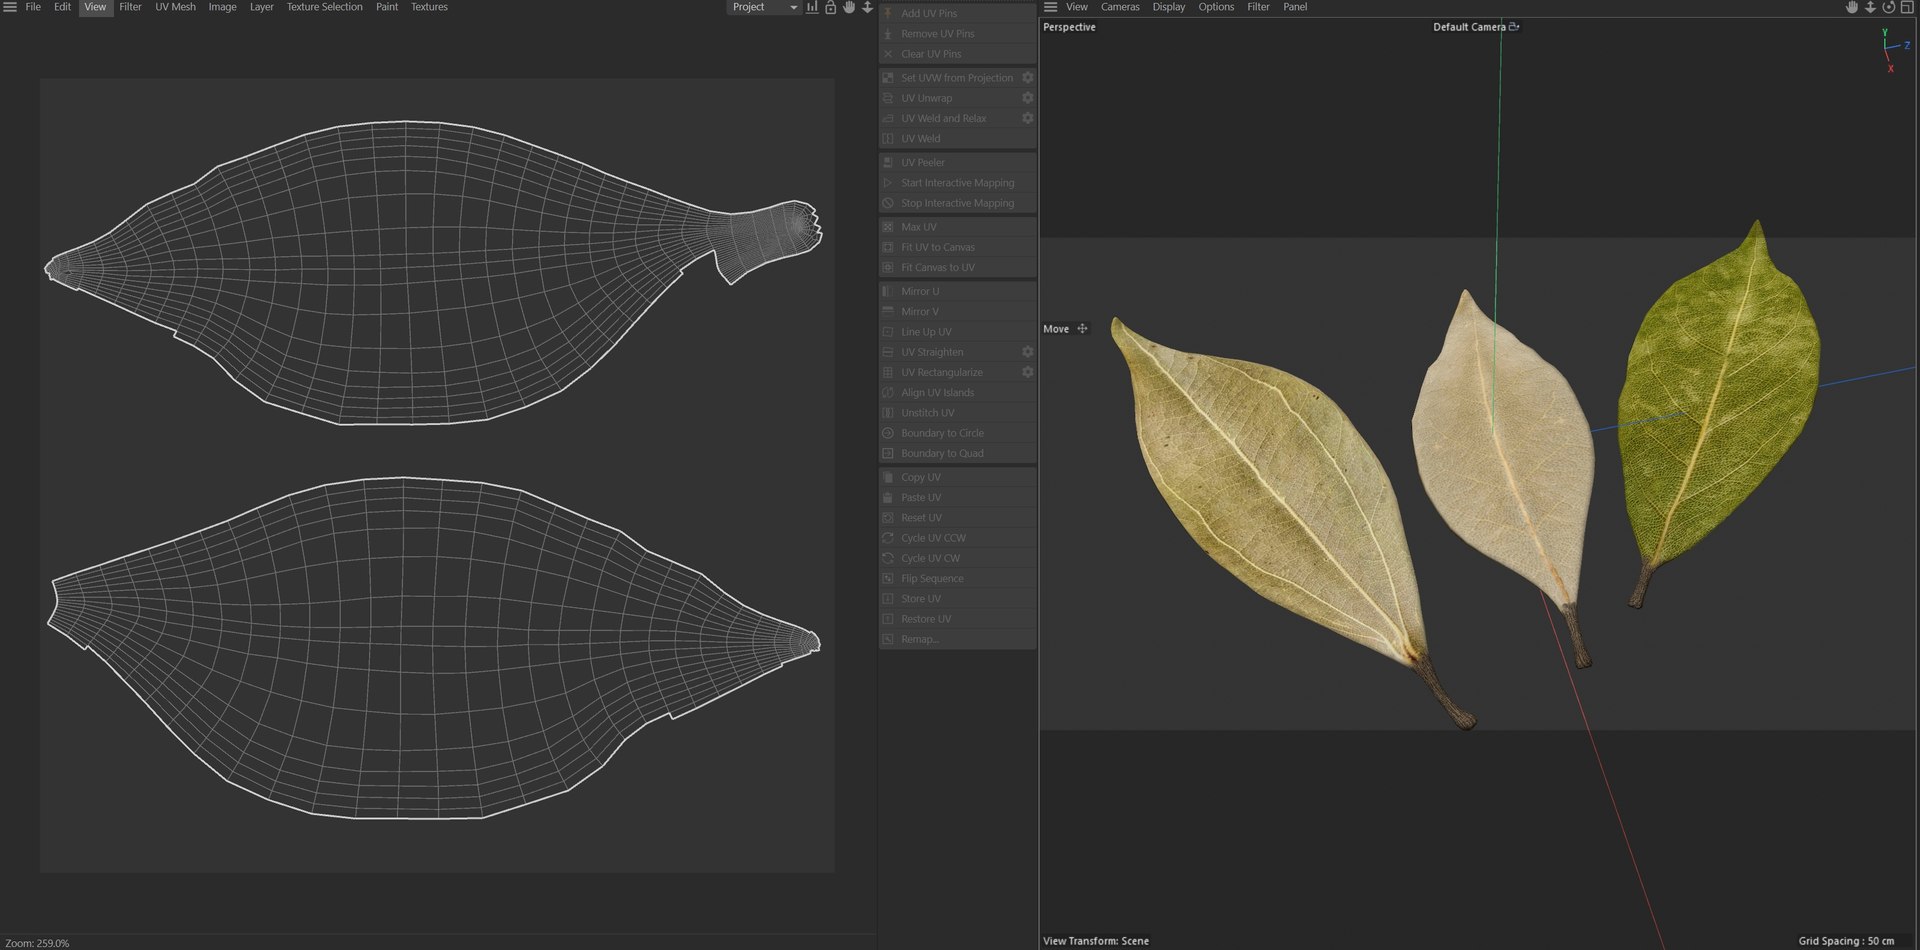Open the Textures menu

tap(429, 7)
